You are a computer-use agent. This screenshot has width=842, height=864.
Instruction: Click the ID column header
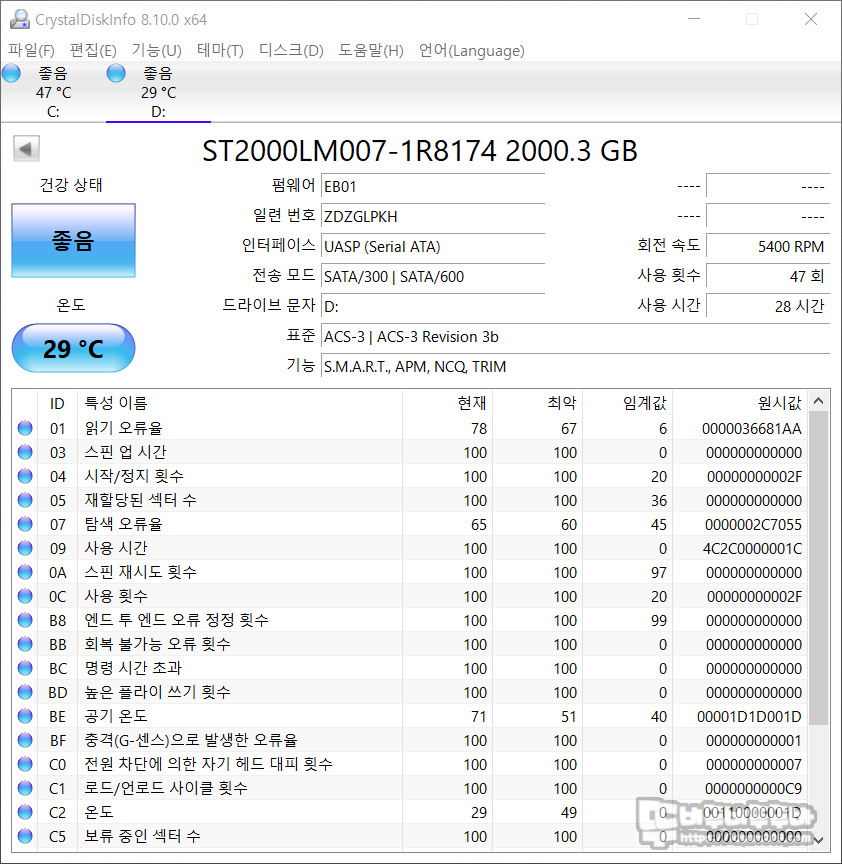[57, 403]
